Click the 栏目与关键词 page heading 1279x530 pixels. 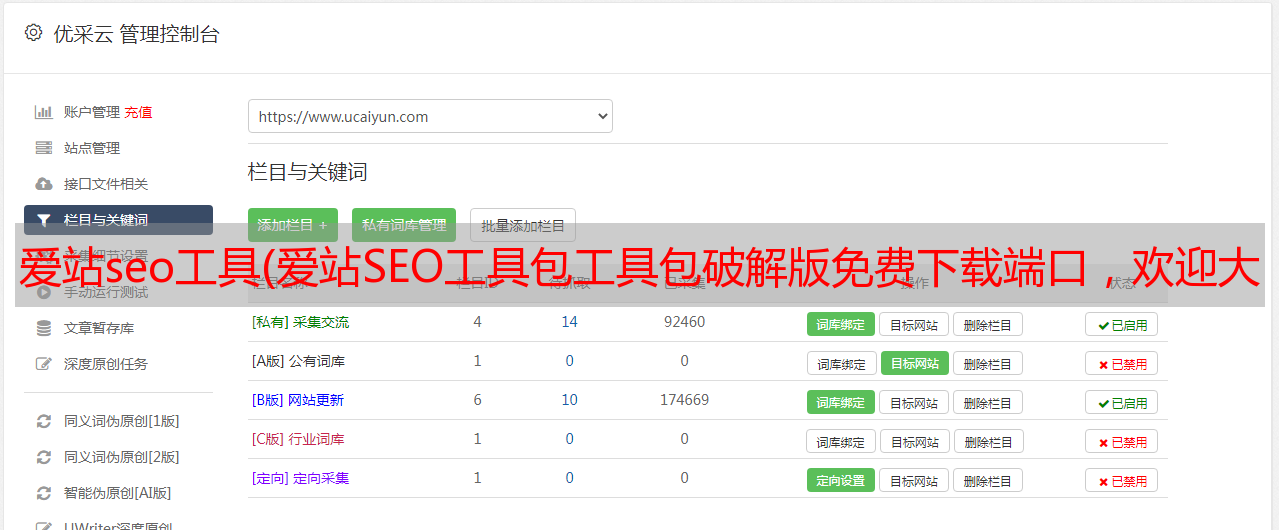(x=307, y=172)
